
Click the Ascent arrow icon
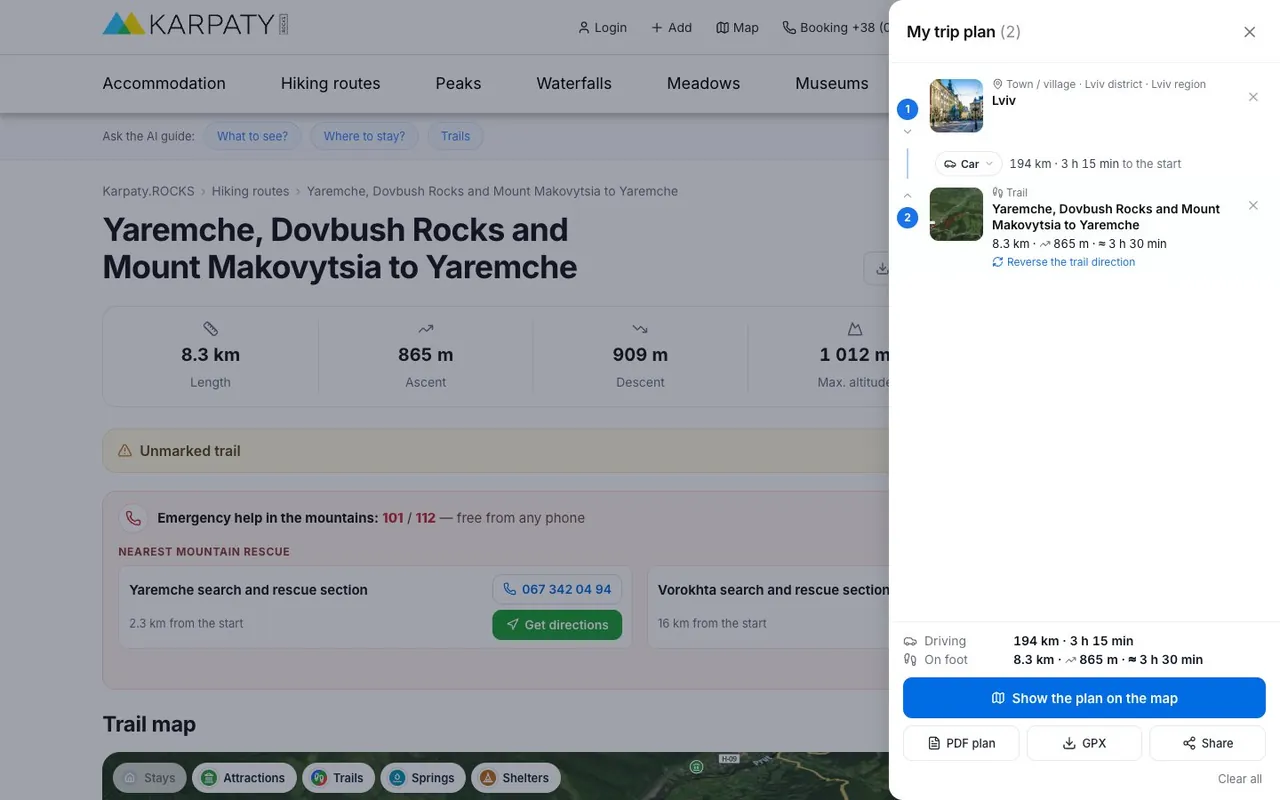click(x=426, y=328)
